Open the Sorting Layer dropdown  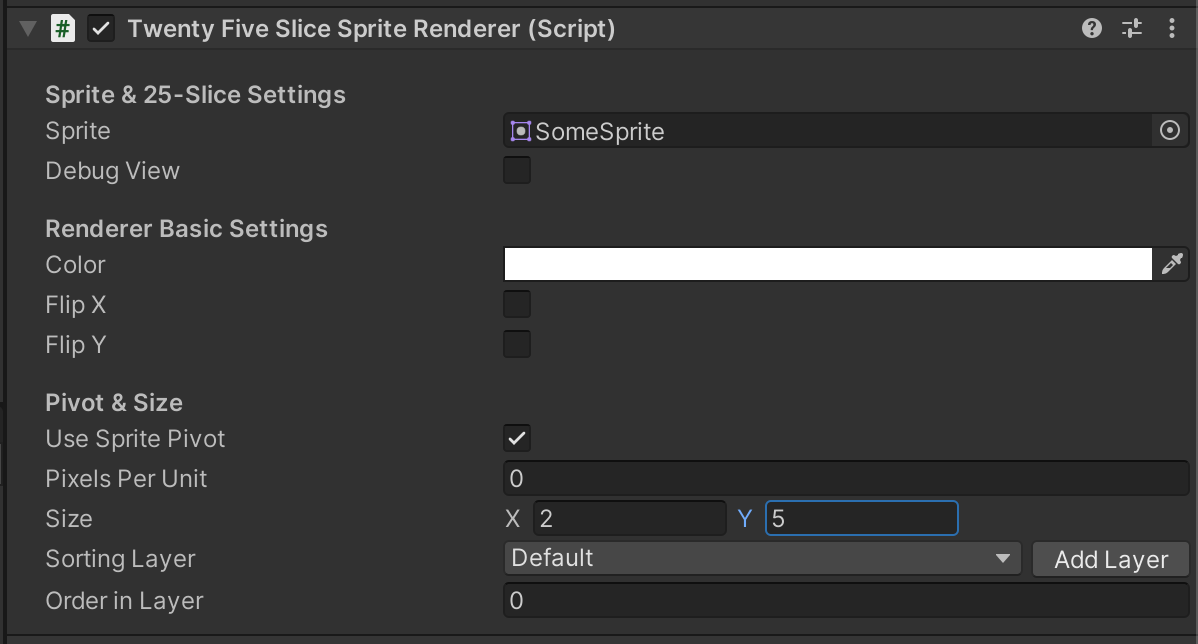(x=762, y=559)
